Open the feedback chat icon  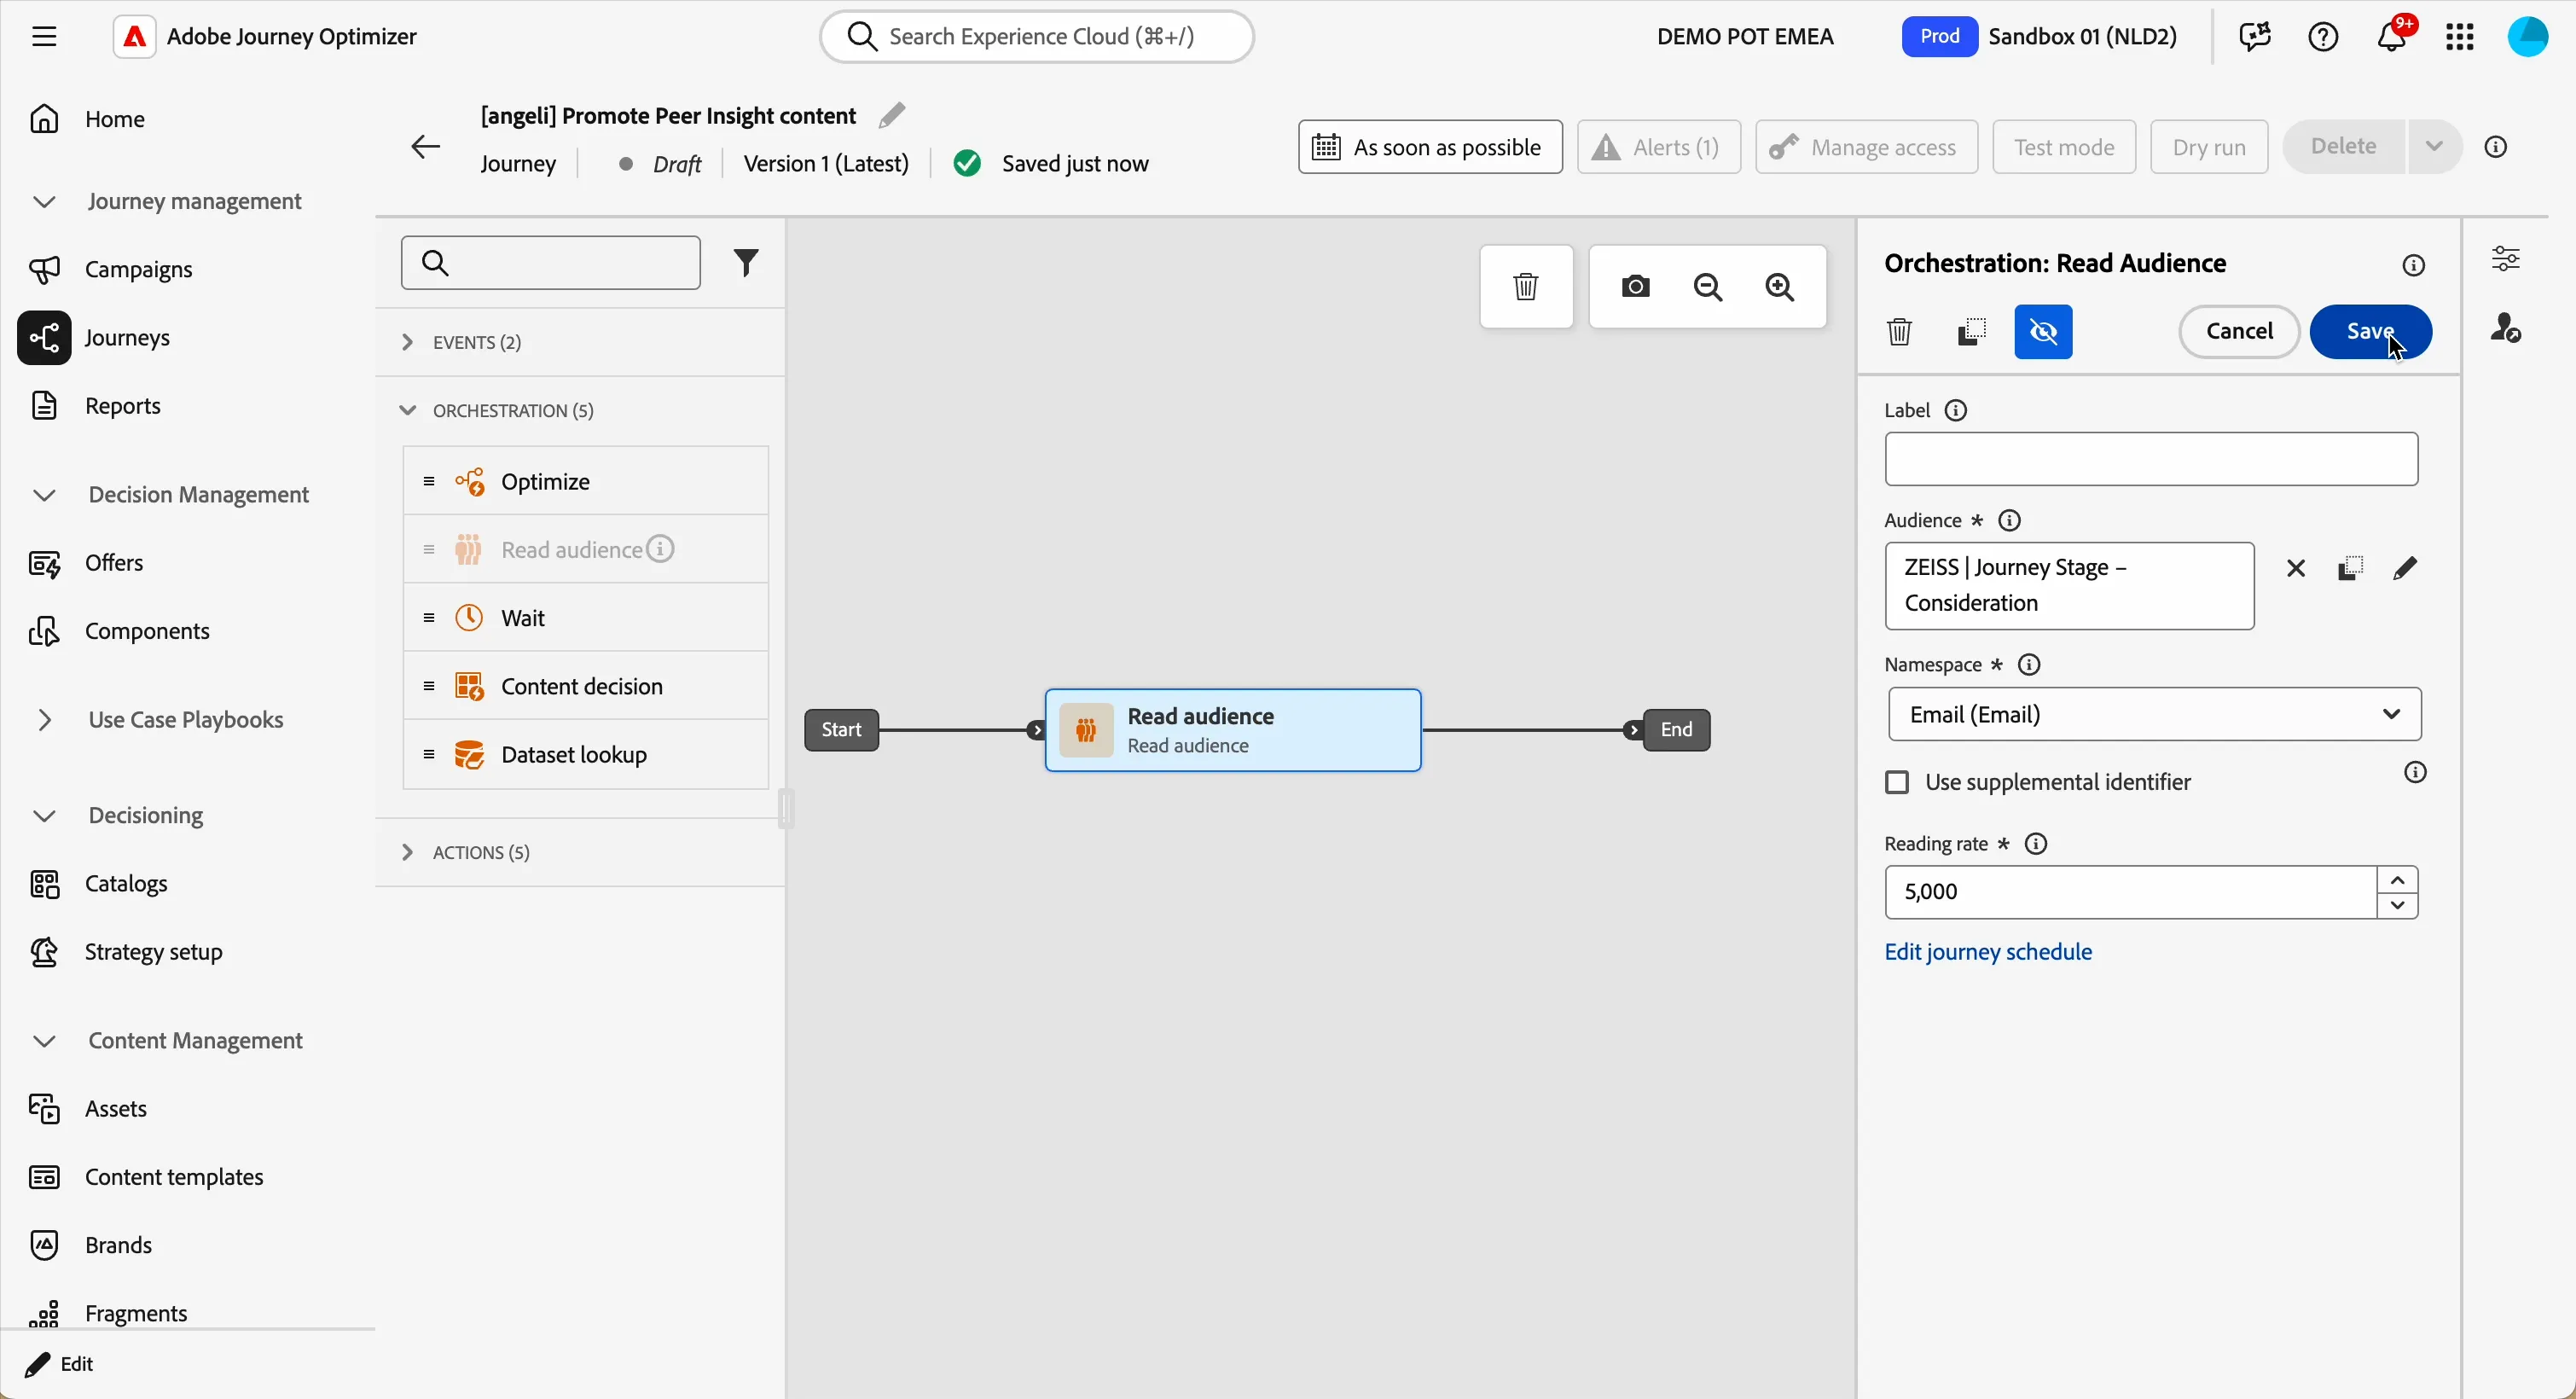click(x=2255, y=37)
